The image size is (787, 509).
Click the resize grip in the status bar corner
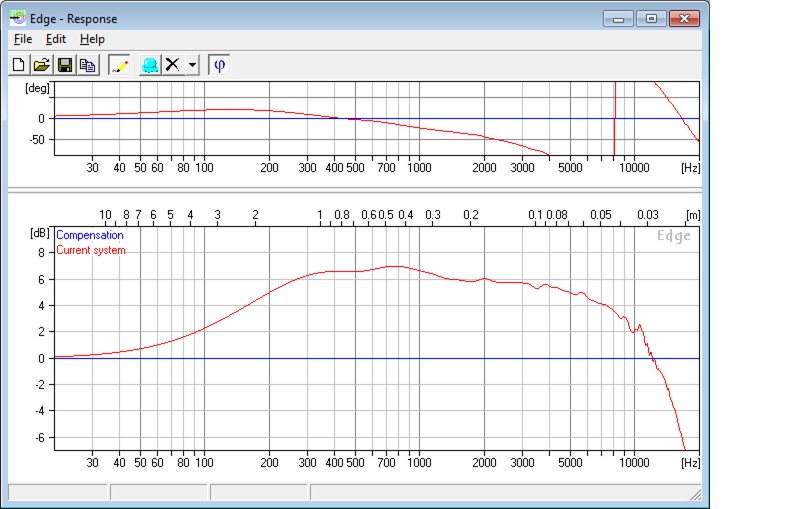click(x=696, y=494)
